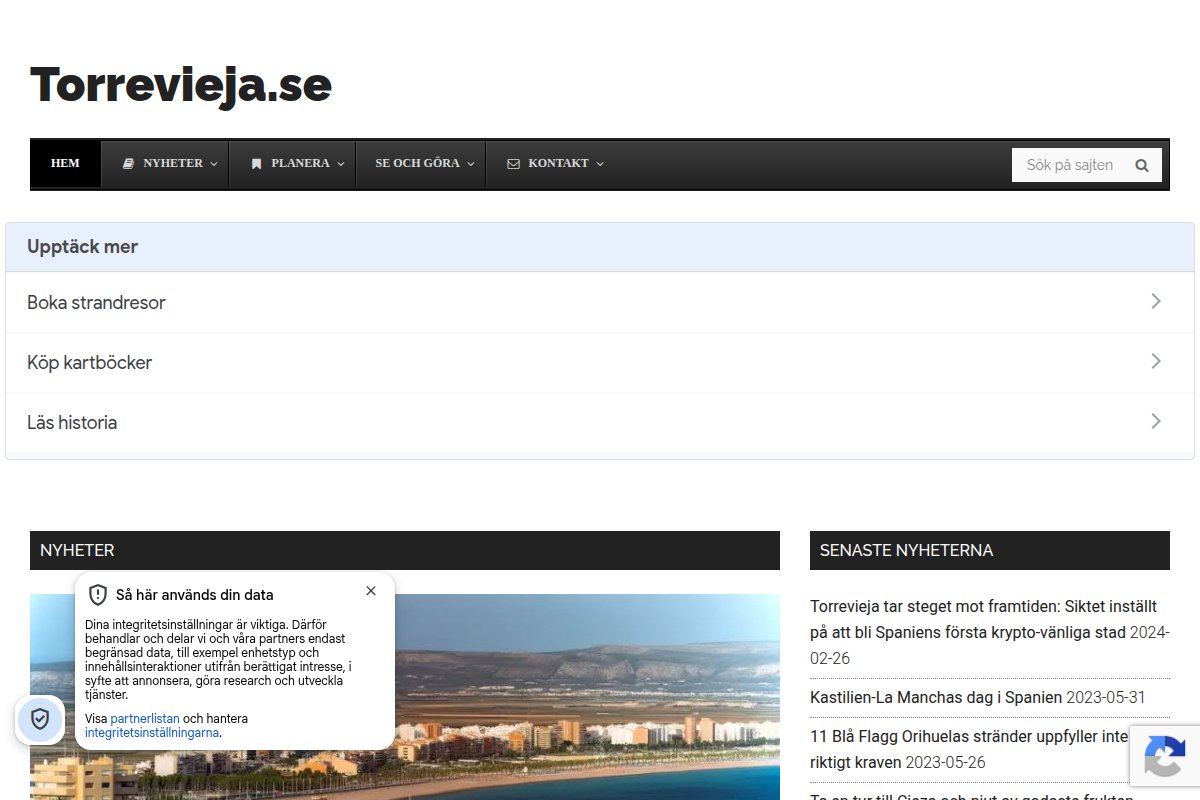Open Torrevieja krypto-vänliga stad article

983,619
